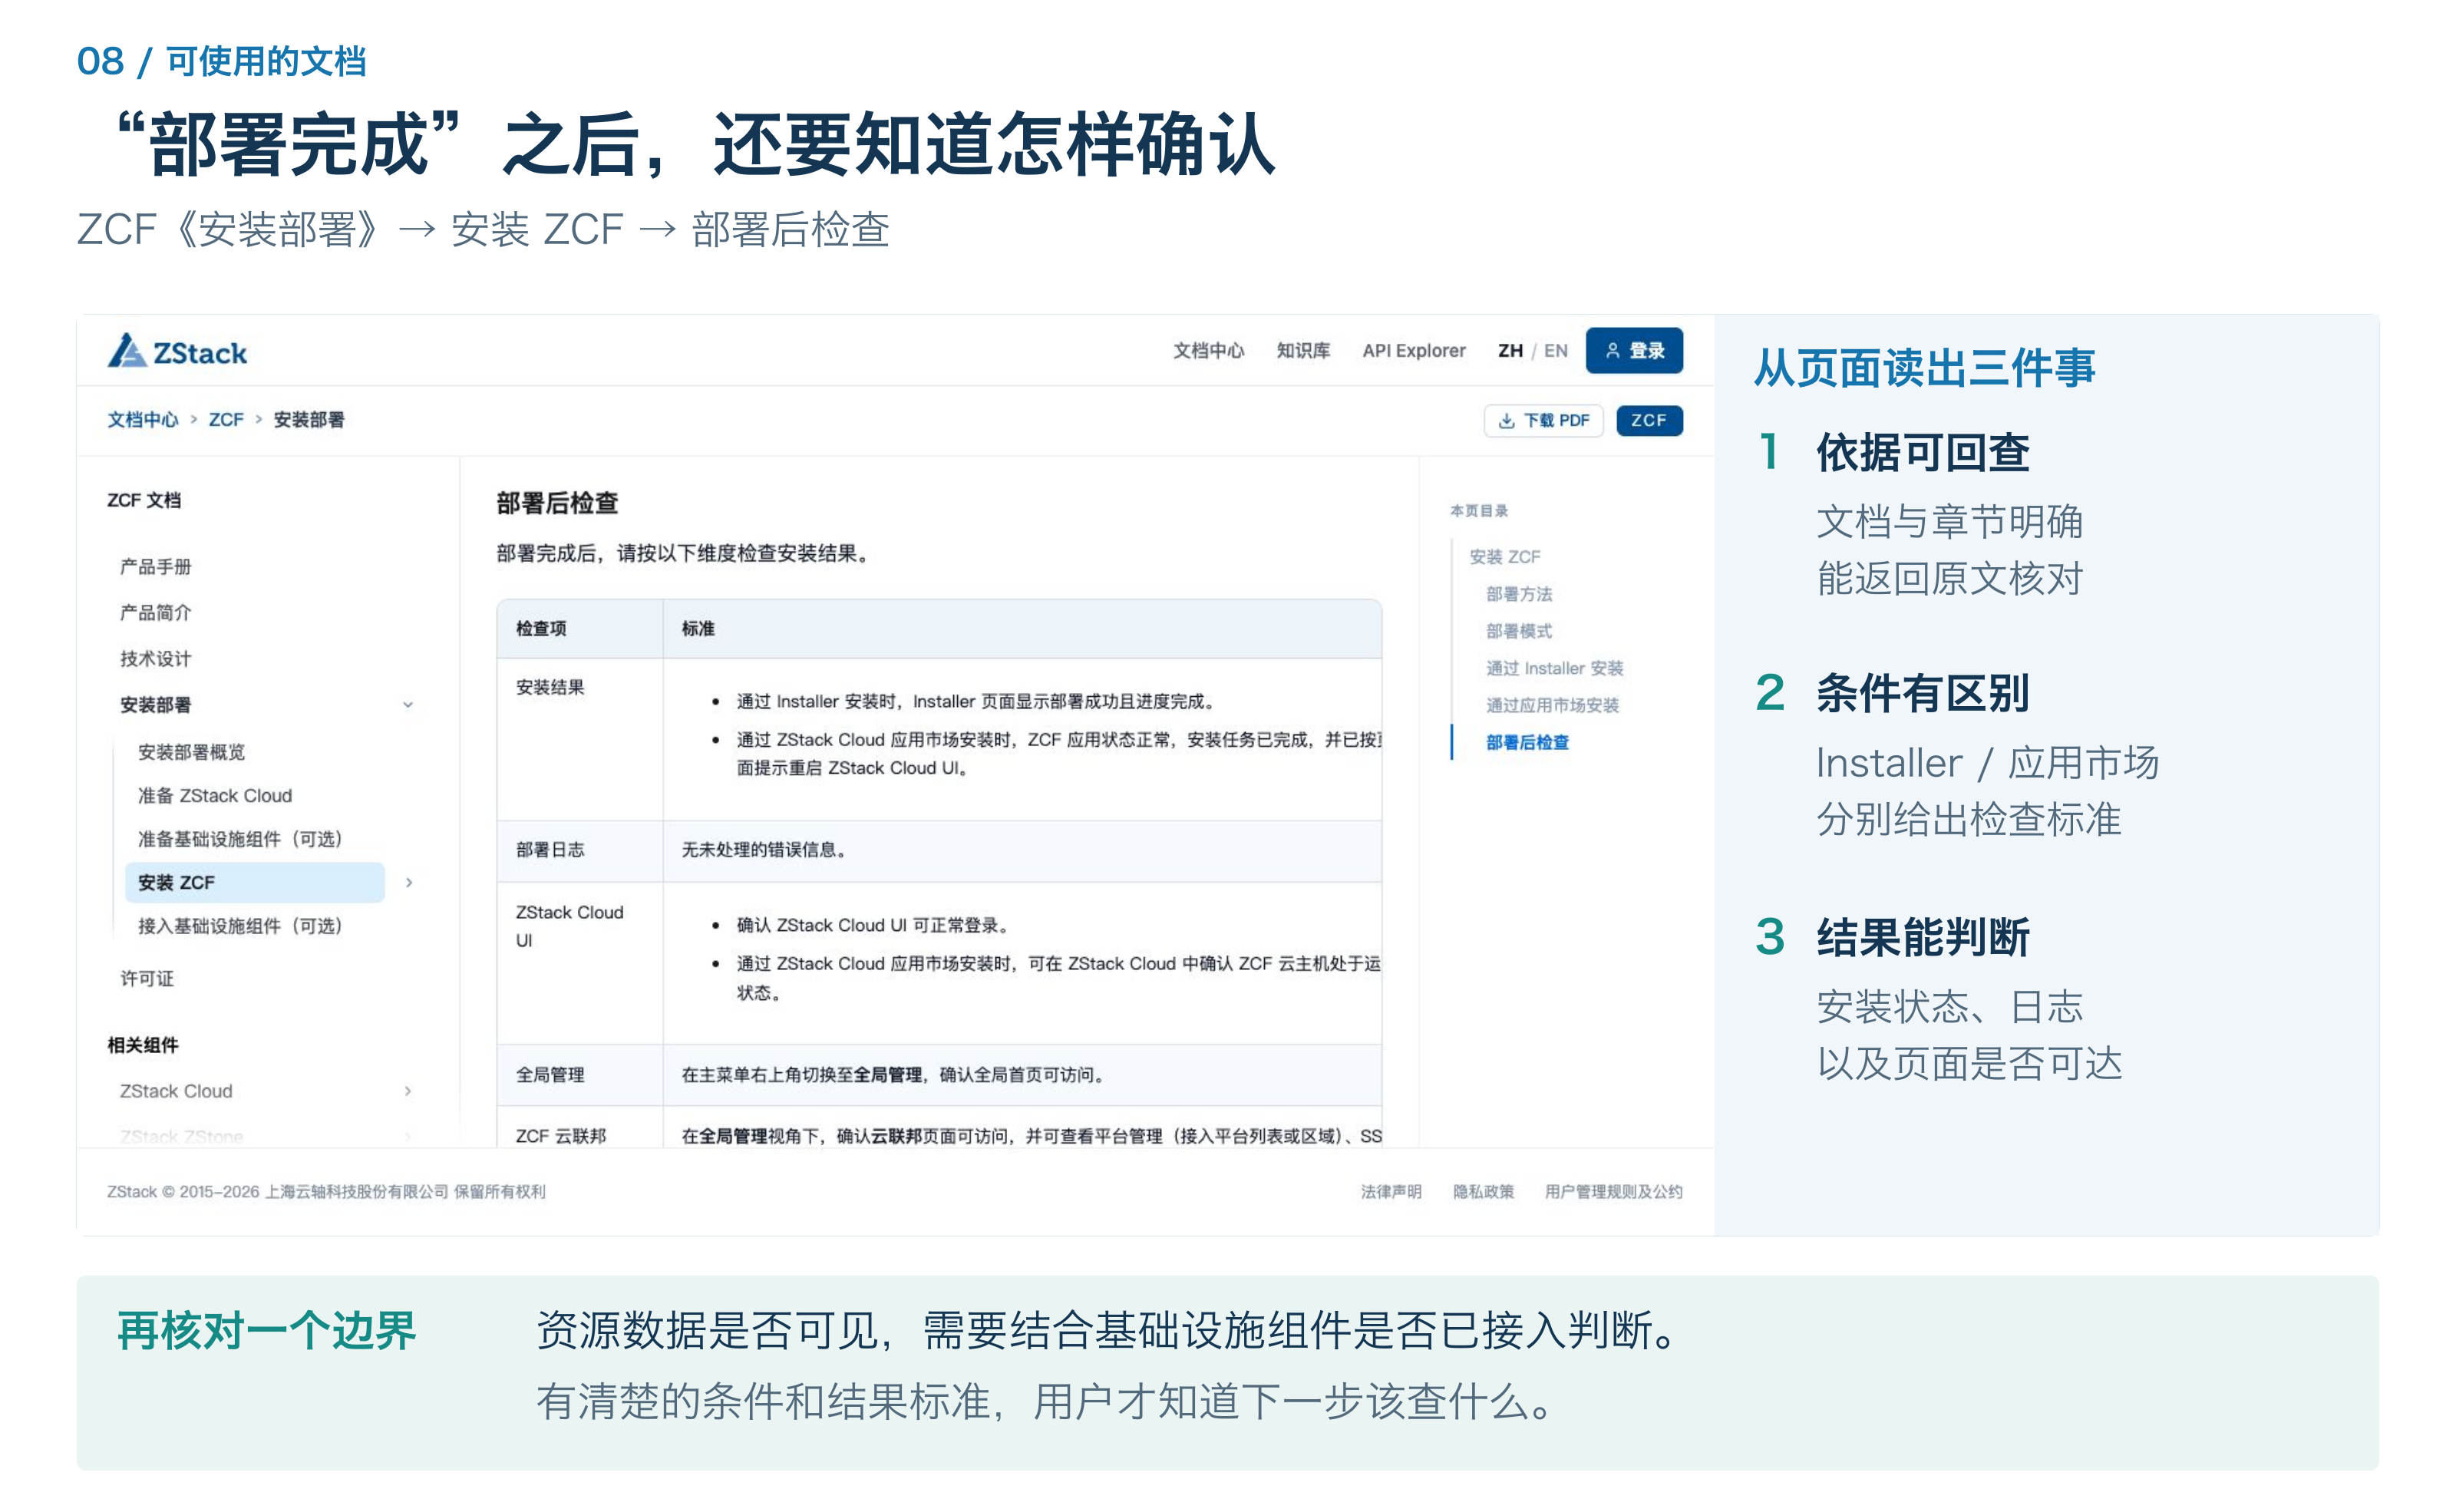The height and width of the screenshot is (1512, 2456).
Task: Click 文档中心 breadcrumb link
Action: pyautogui.click(x=143, y=420)
